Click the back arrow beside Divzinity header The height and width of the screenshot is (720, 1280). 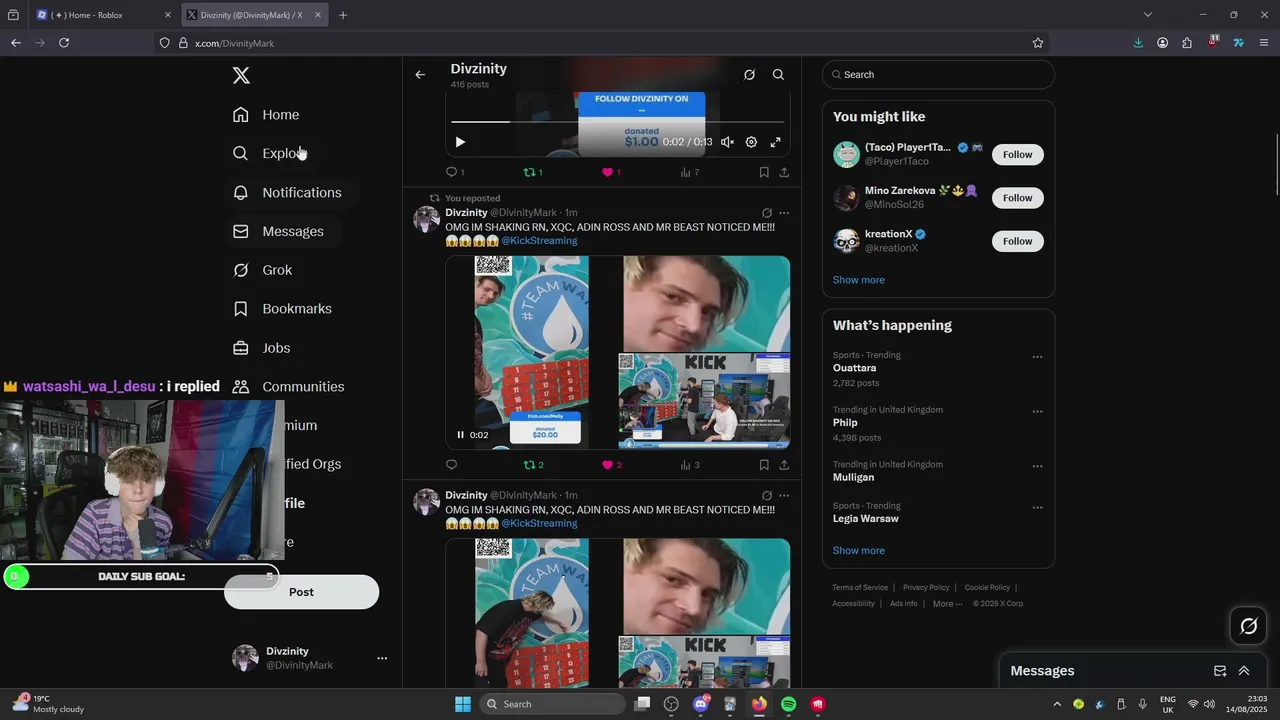pos(420,75)
